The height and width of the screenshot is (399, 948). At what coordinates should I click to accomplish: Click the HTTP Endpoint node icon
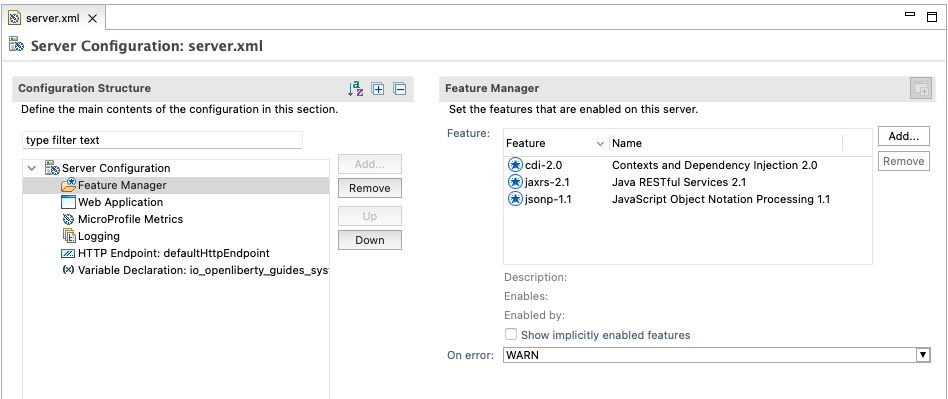click(68, 253)
